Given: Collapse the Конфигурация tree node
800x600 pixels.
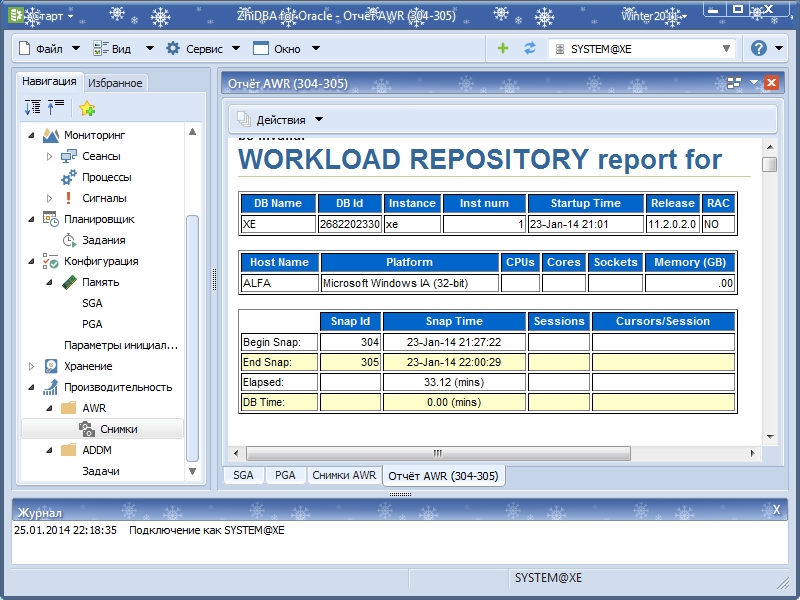Looking at the screenshot, I should [32, 261].
